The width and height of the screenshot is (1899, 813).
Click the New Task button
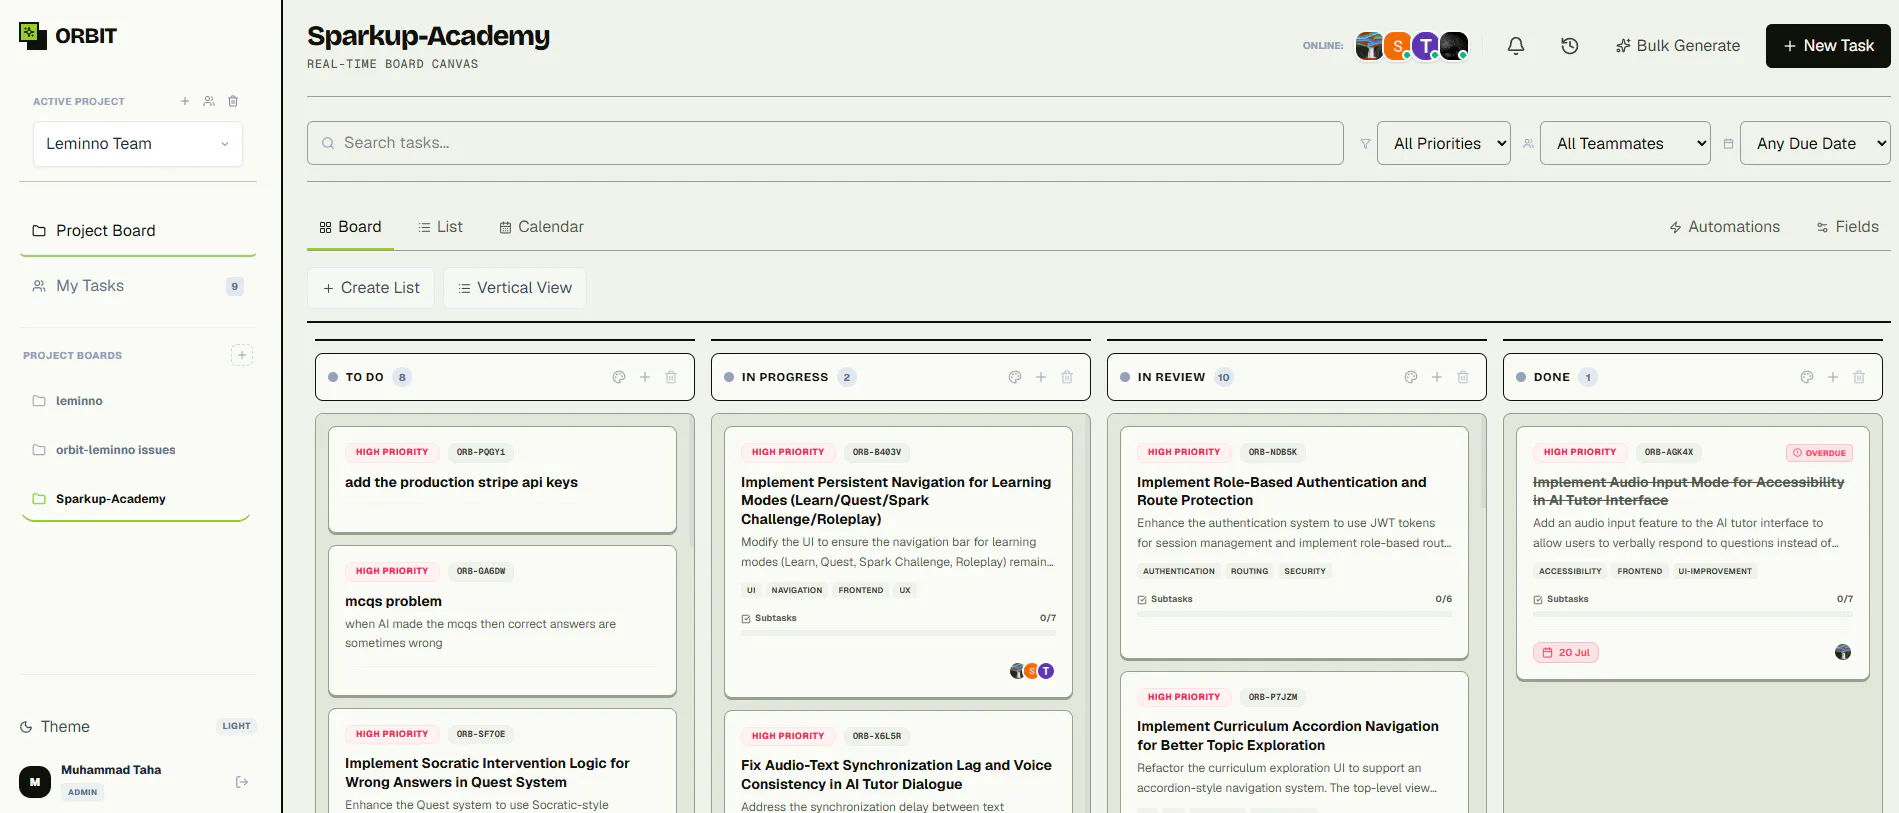coord(1828,46)
